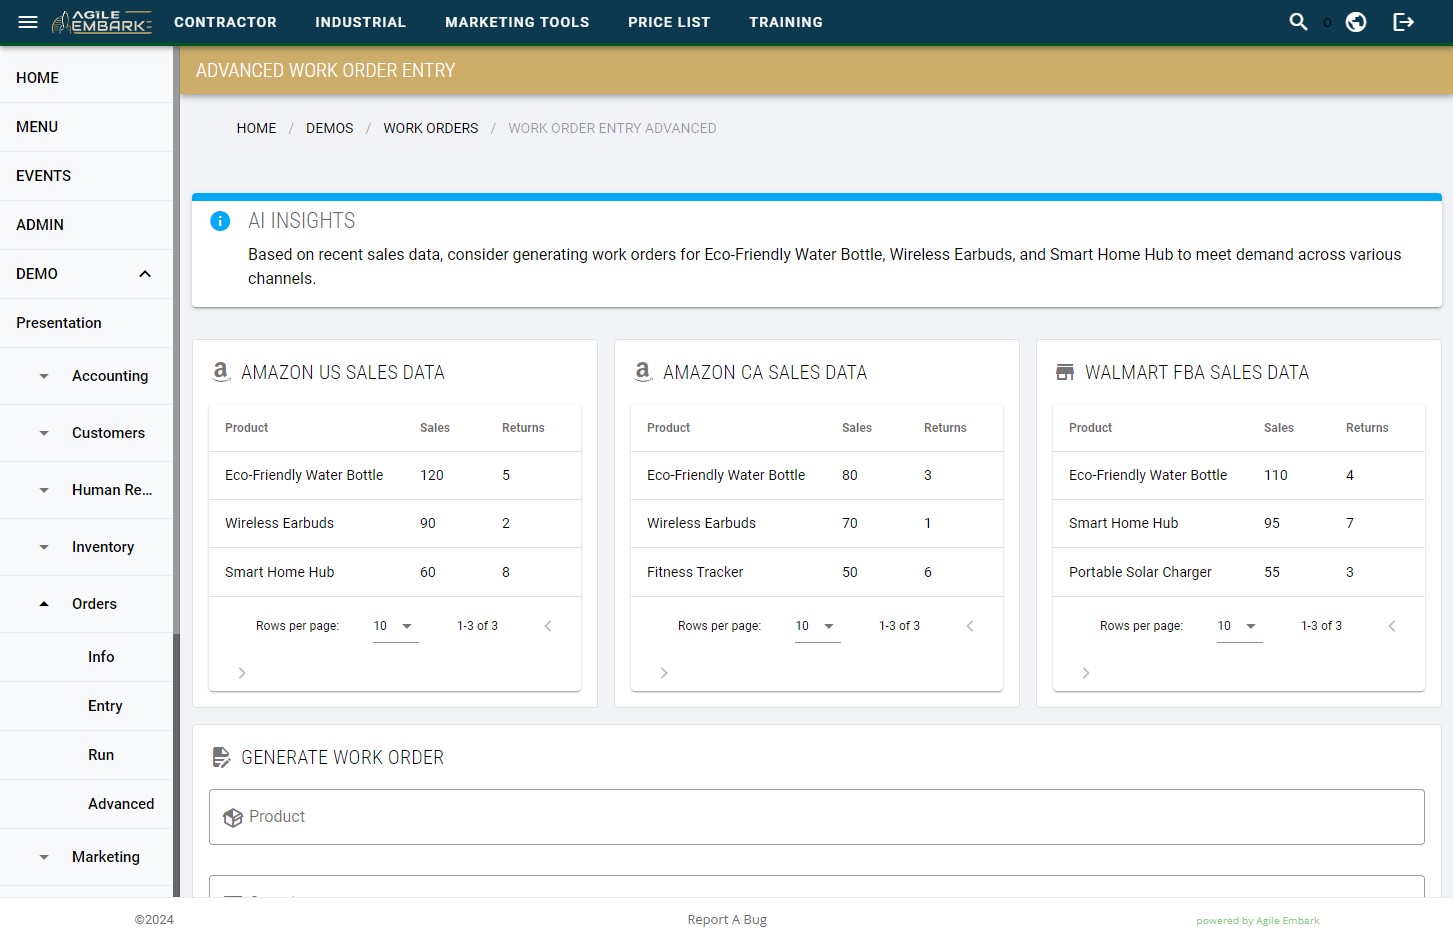Open the search icon in the top bar

1298,21
